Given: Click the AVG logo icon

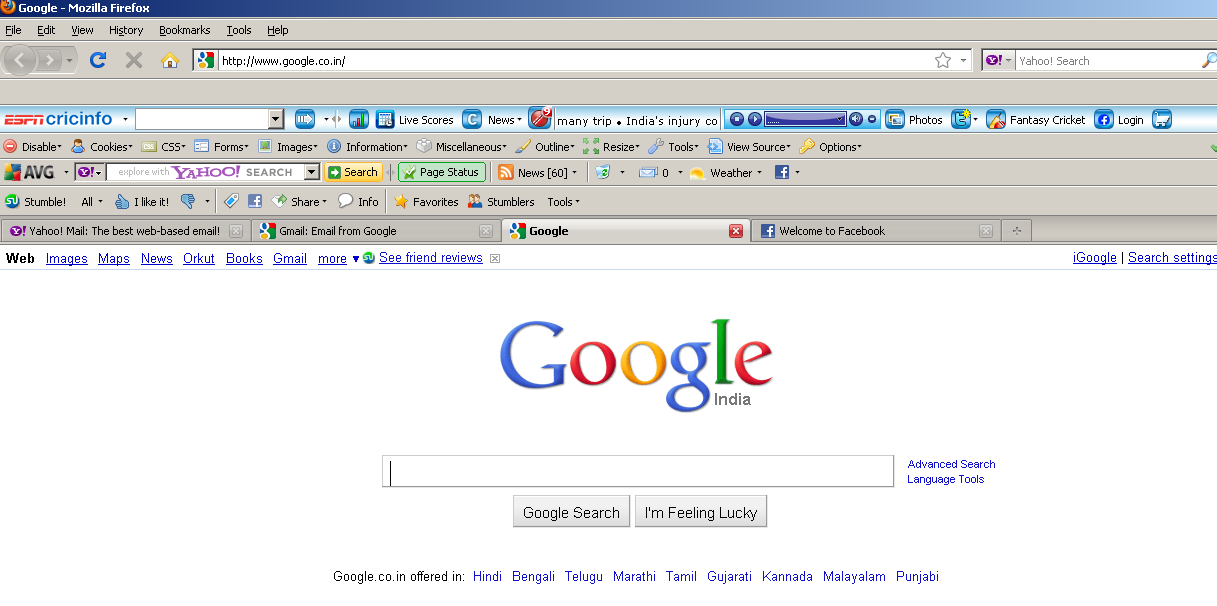Looking at the screenshot, I should click(x=30, y=172).
